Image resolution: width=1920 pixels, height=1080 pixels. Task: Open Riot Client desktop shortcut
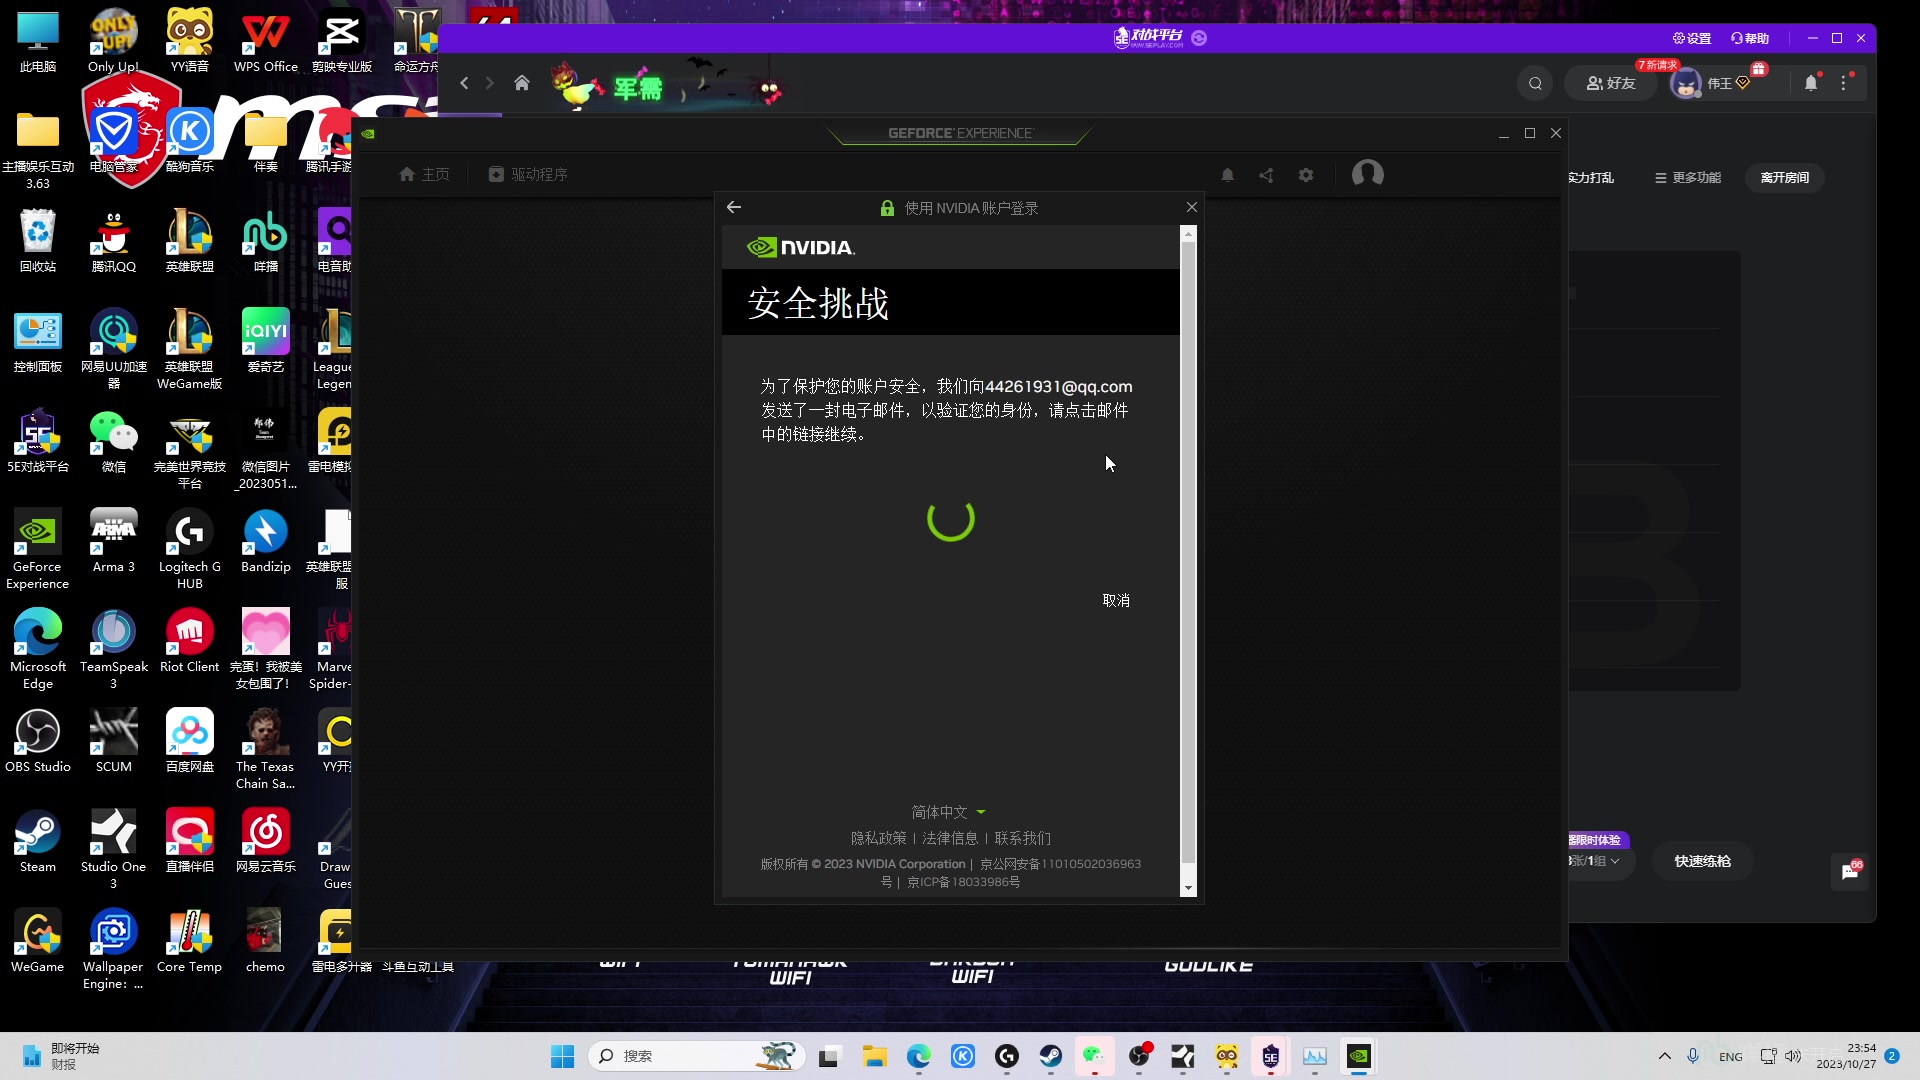point(190,641)
